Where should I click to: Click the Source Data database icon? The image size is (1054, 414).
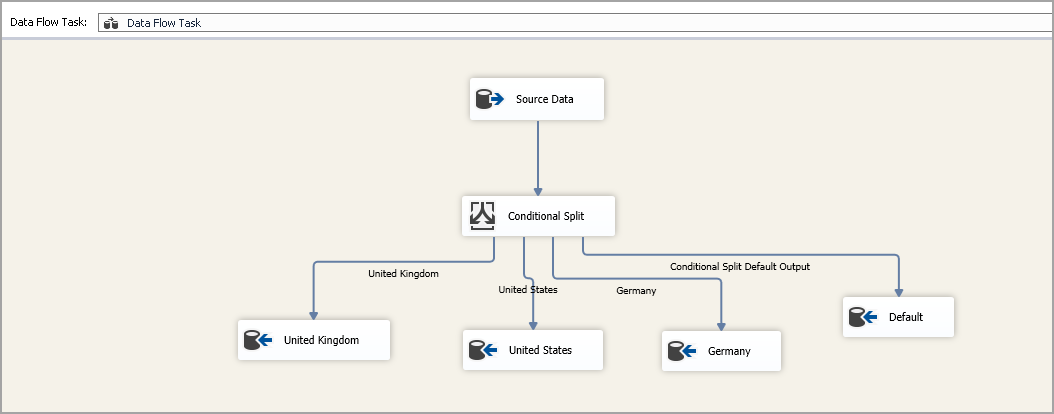coord(490,99)
